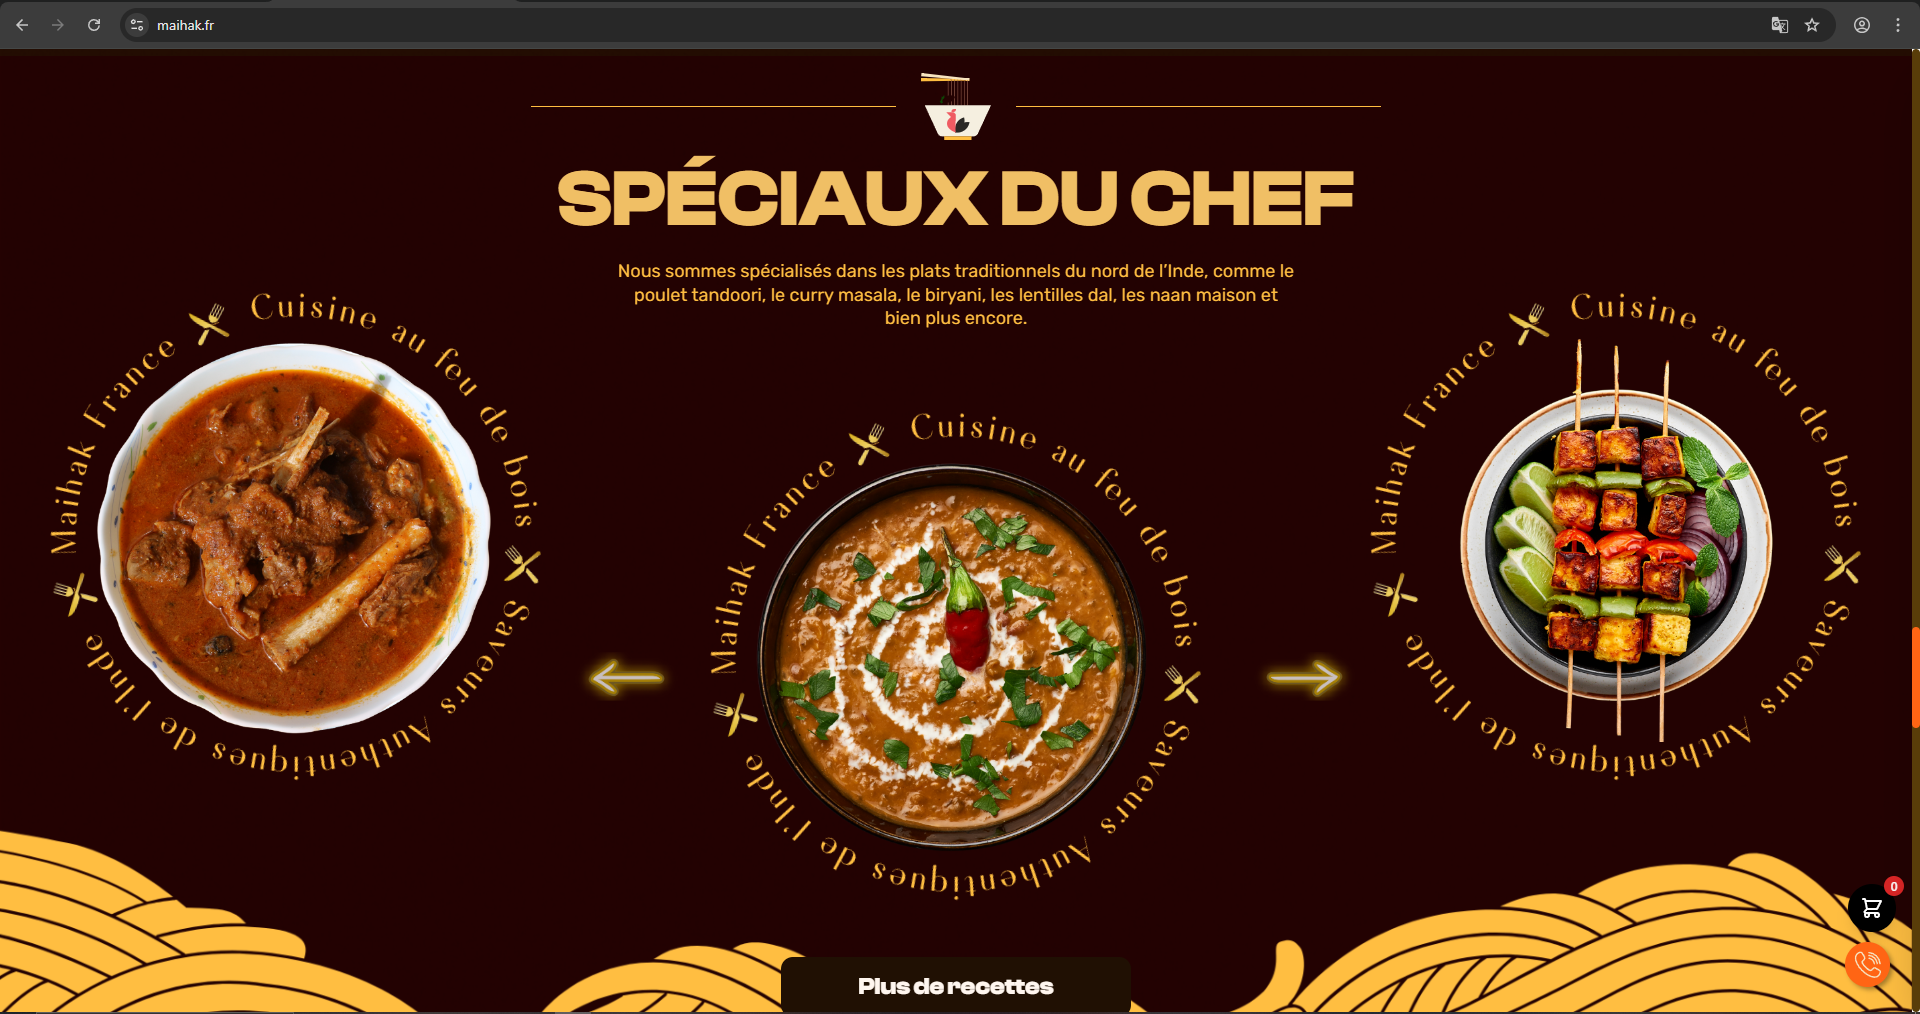Open the Chrome three-dot menu

(1898, 25)
